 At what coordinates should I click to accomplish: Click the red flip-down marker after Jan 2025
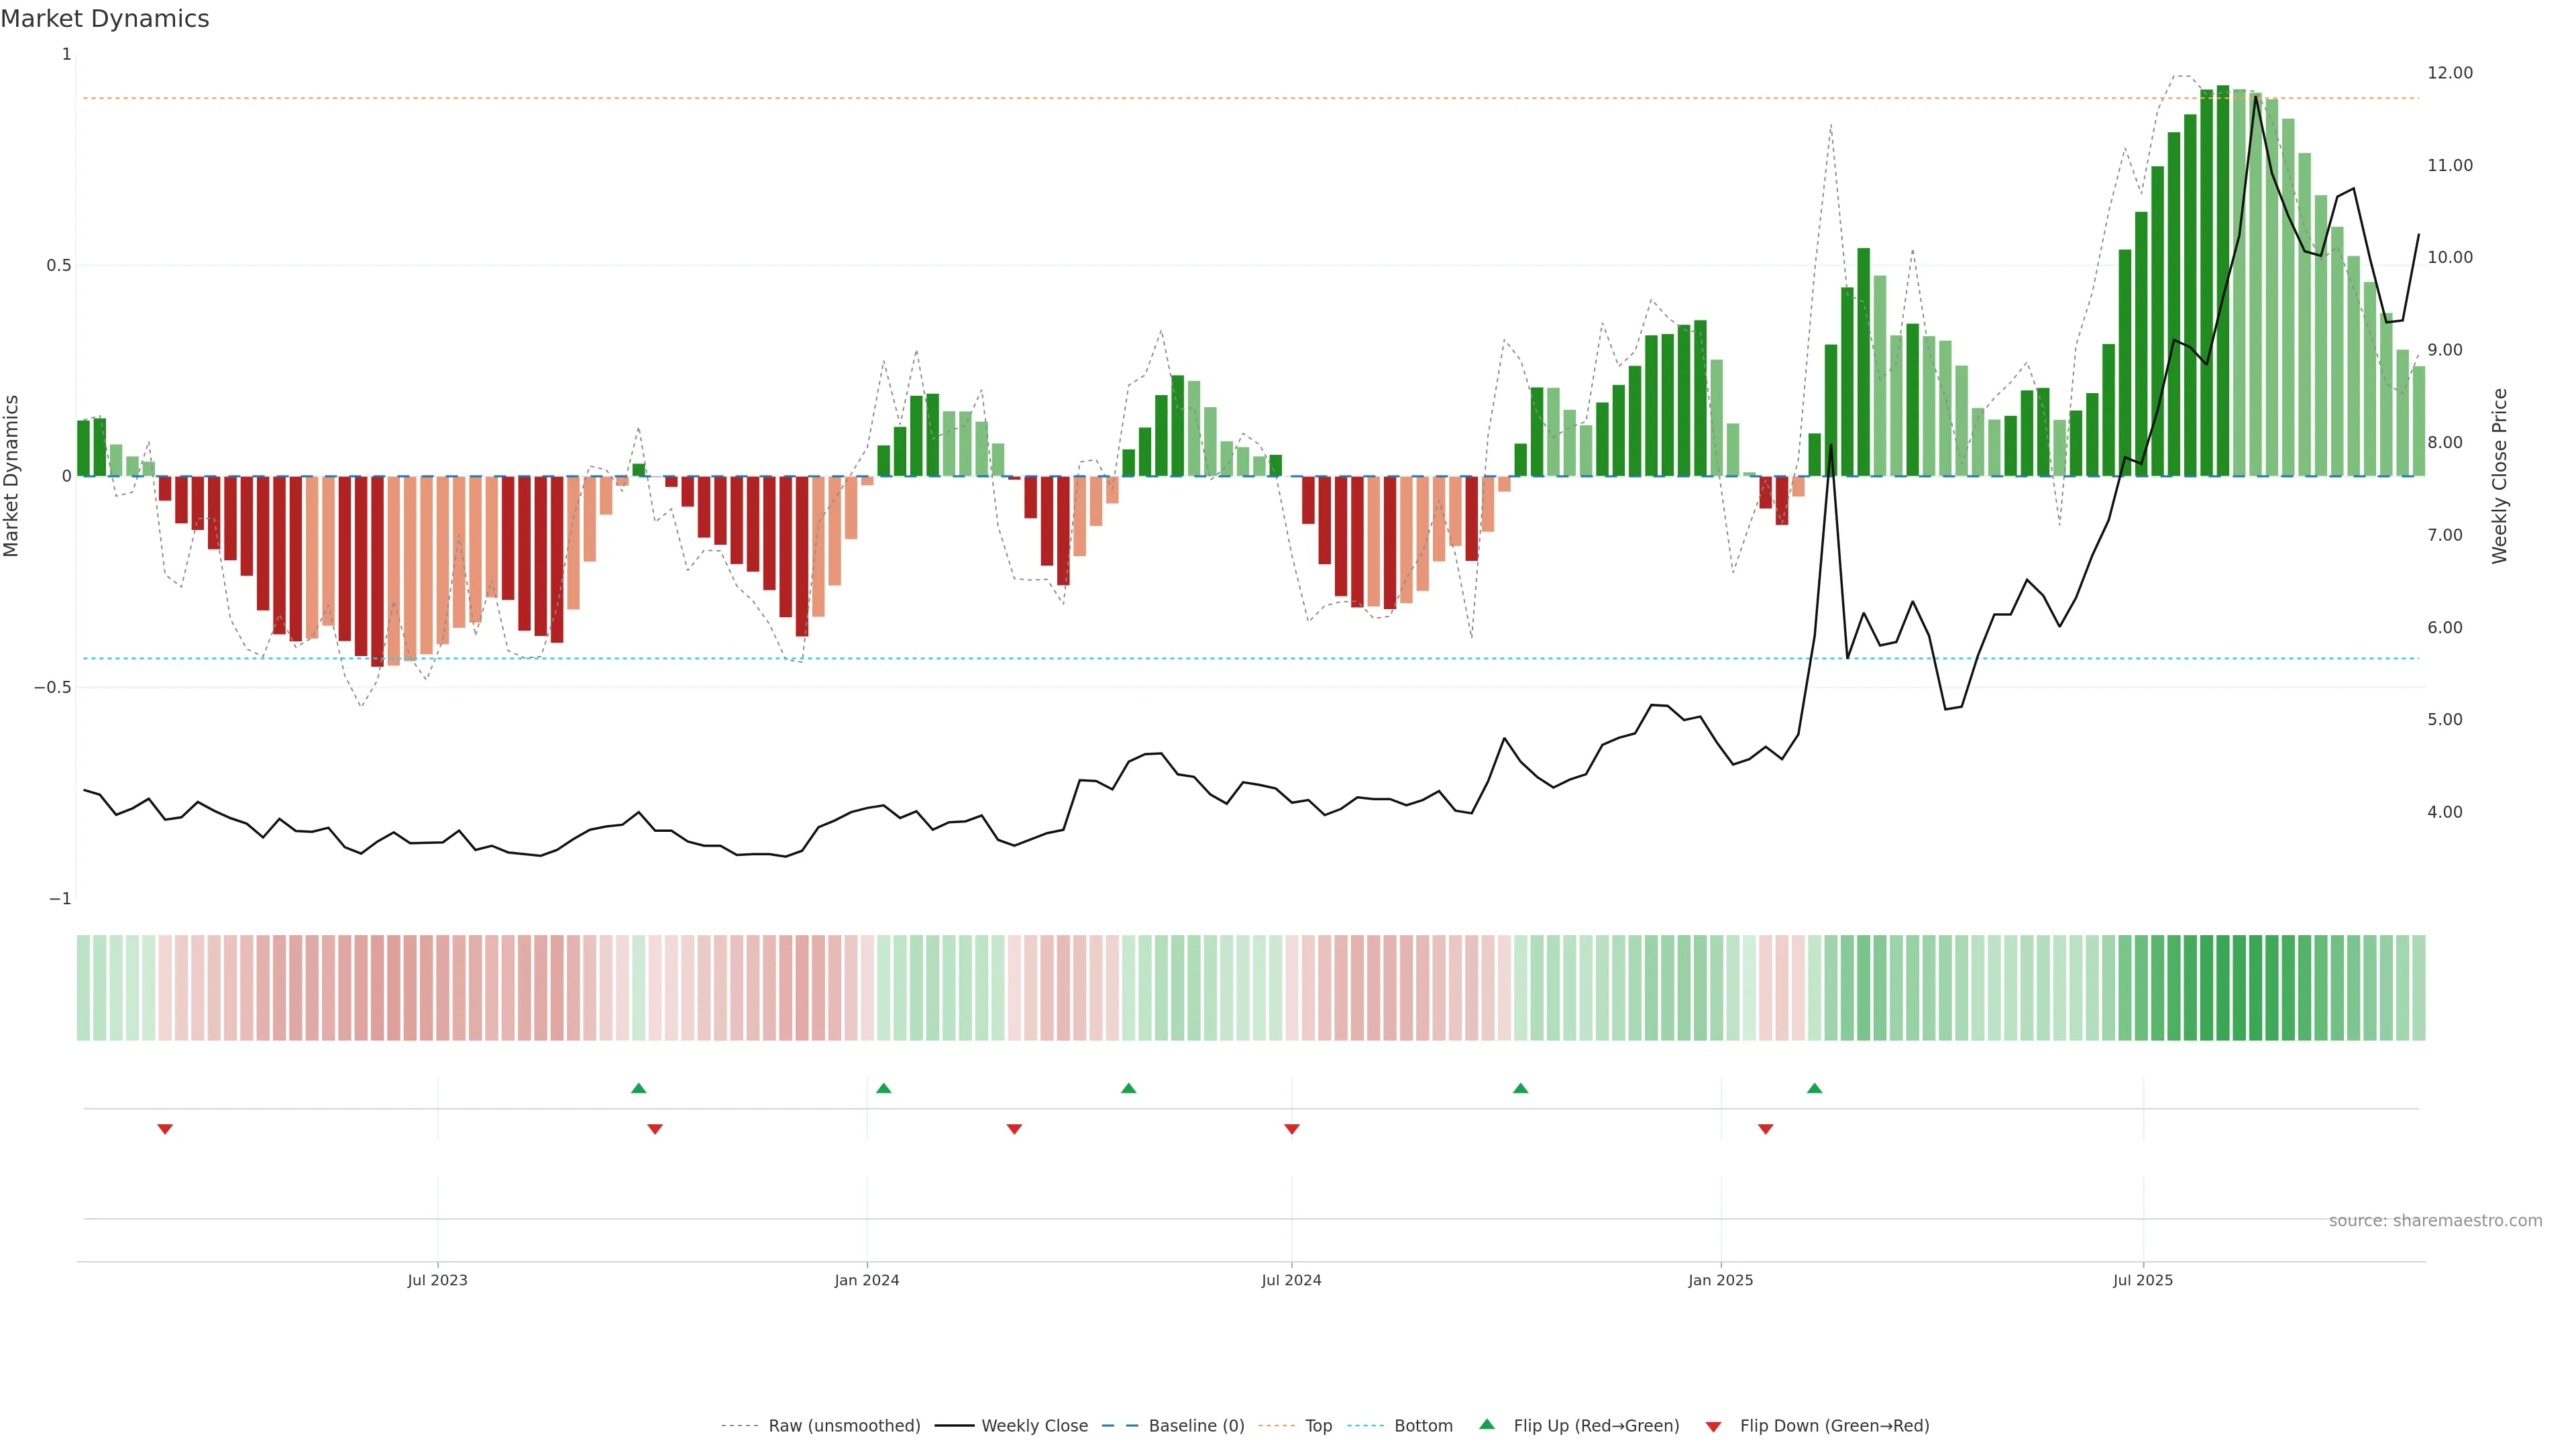pos(1765,1129)
